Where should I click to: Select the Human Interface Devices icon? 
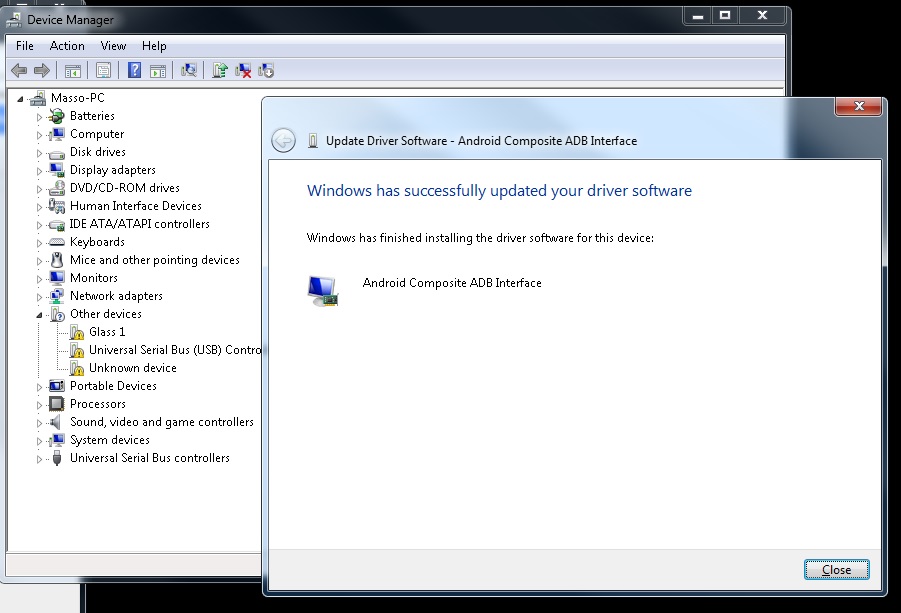coord(56,206)
